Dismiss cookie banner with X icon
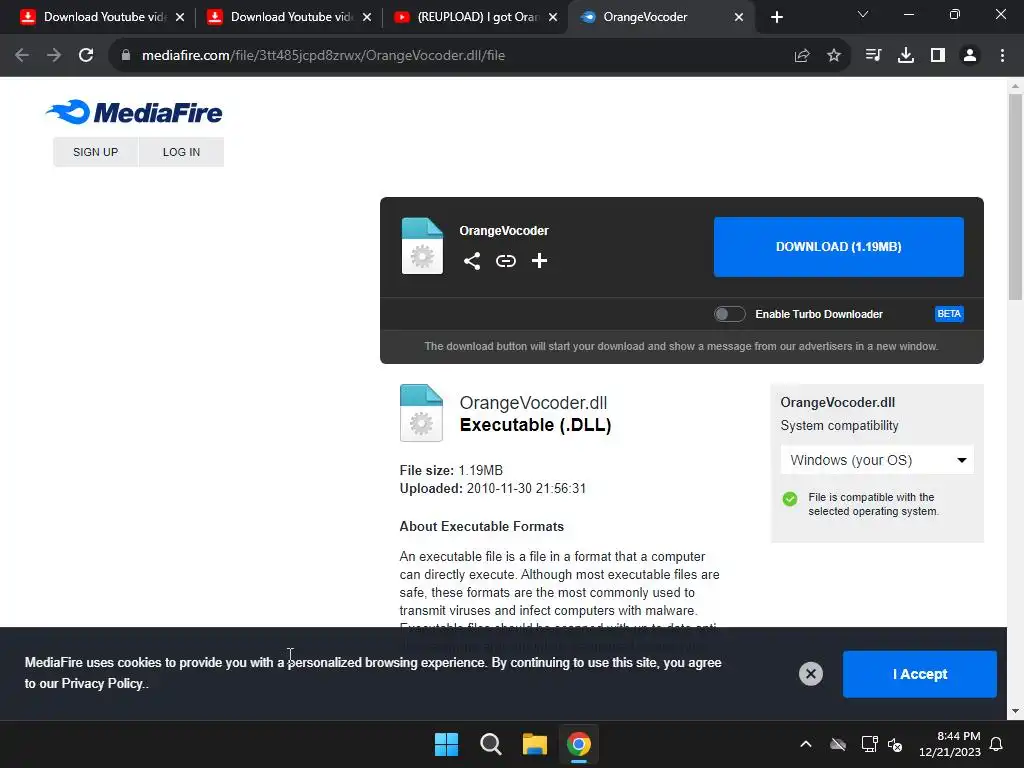Image resolution: width=1024 pixels, height=768 pixels. (810, 673)
